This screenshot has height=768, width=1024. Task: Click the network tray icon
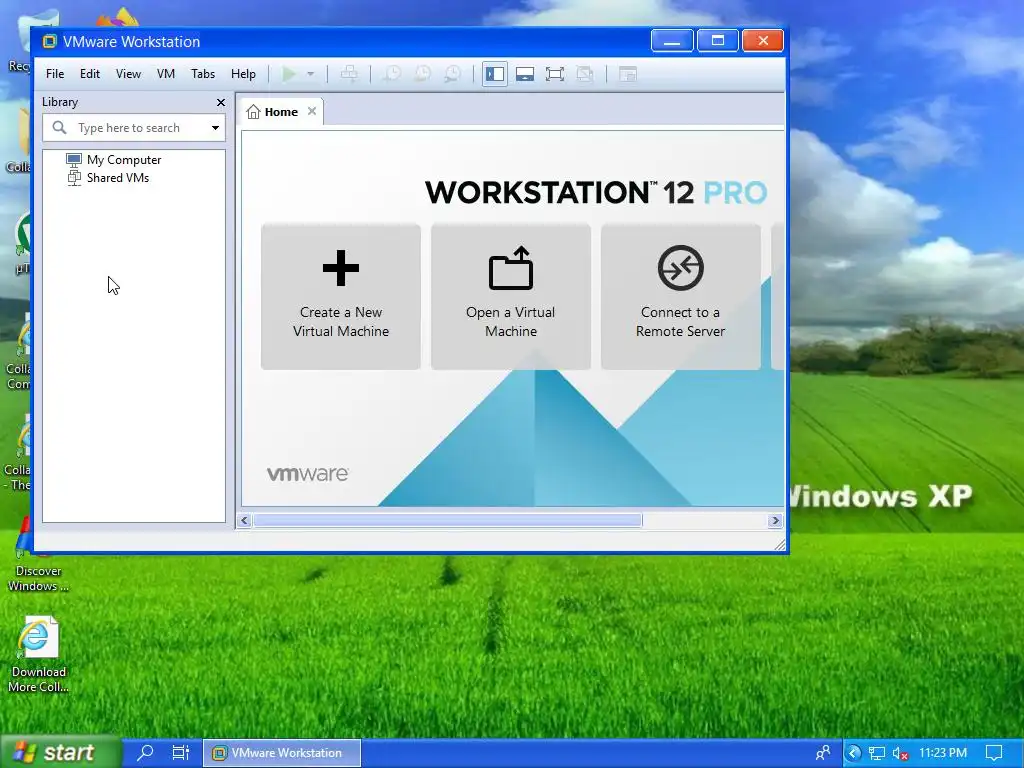coord(876,754)
